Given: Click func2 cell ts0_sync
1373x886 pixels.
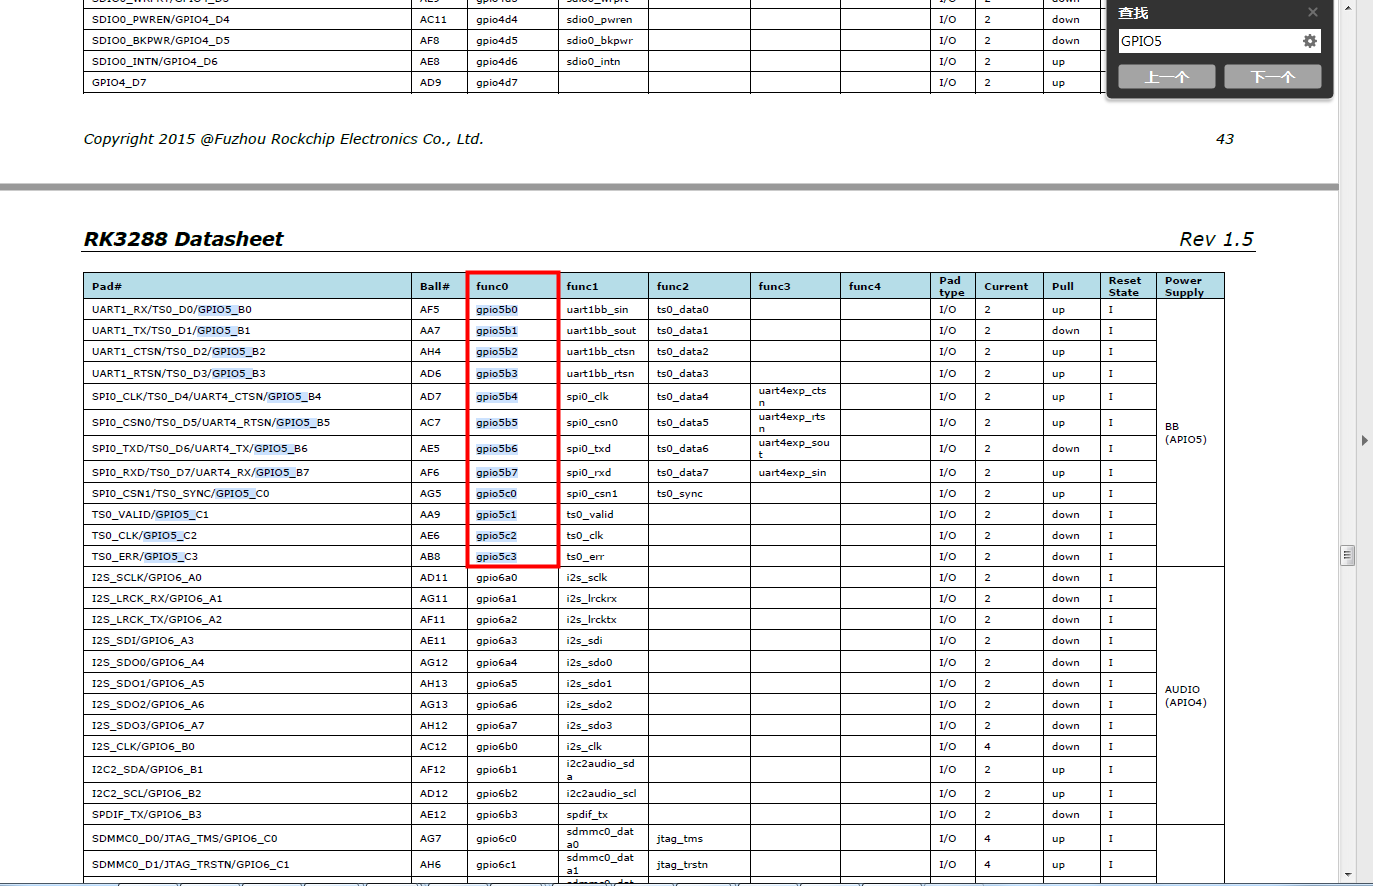Looking at the screenshot, I should [680, 494].
